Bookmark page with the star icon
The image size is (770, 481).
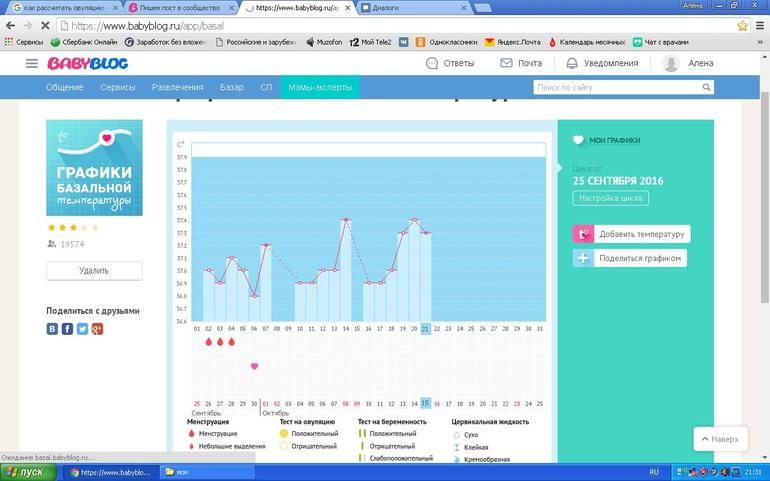(742, 25)
